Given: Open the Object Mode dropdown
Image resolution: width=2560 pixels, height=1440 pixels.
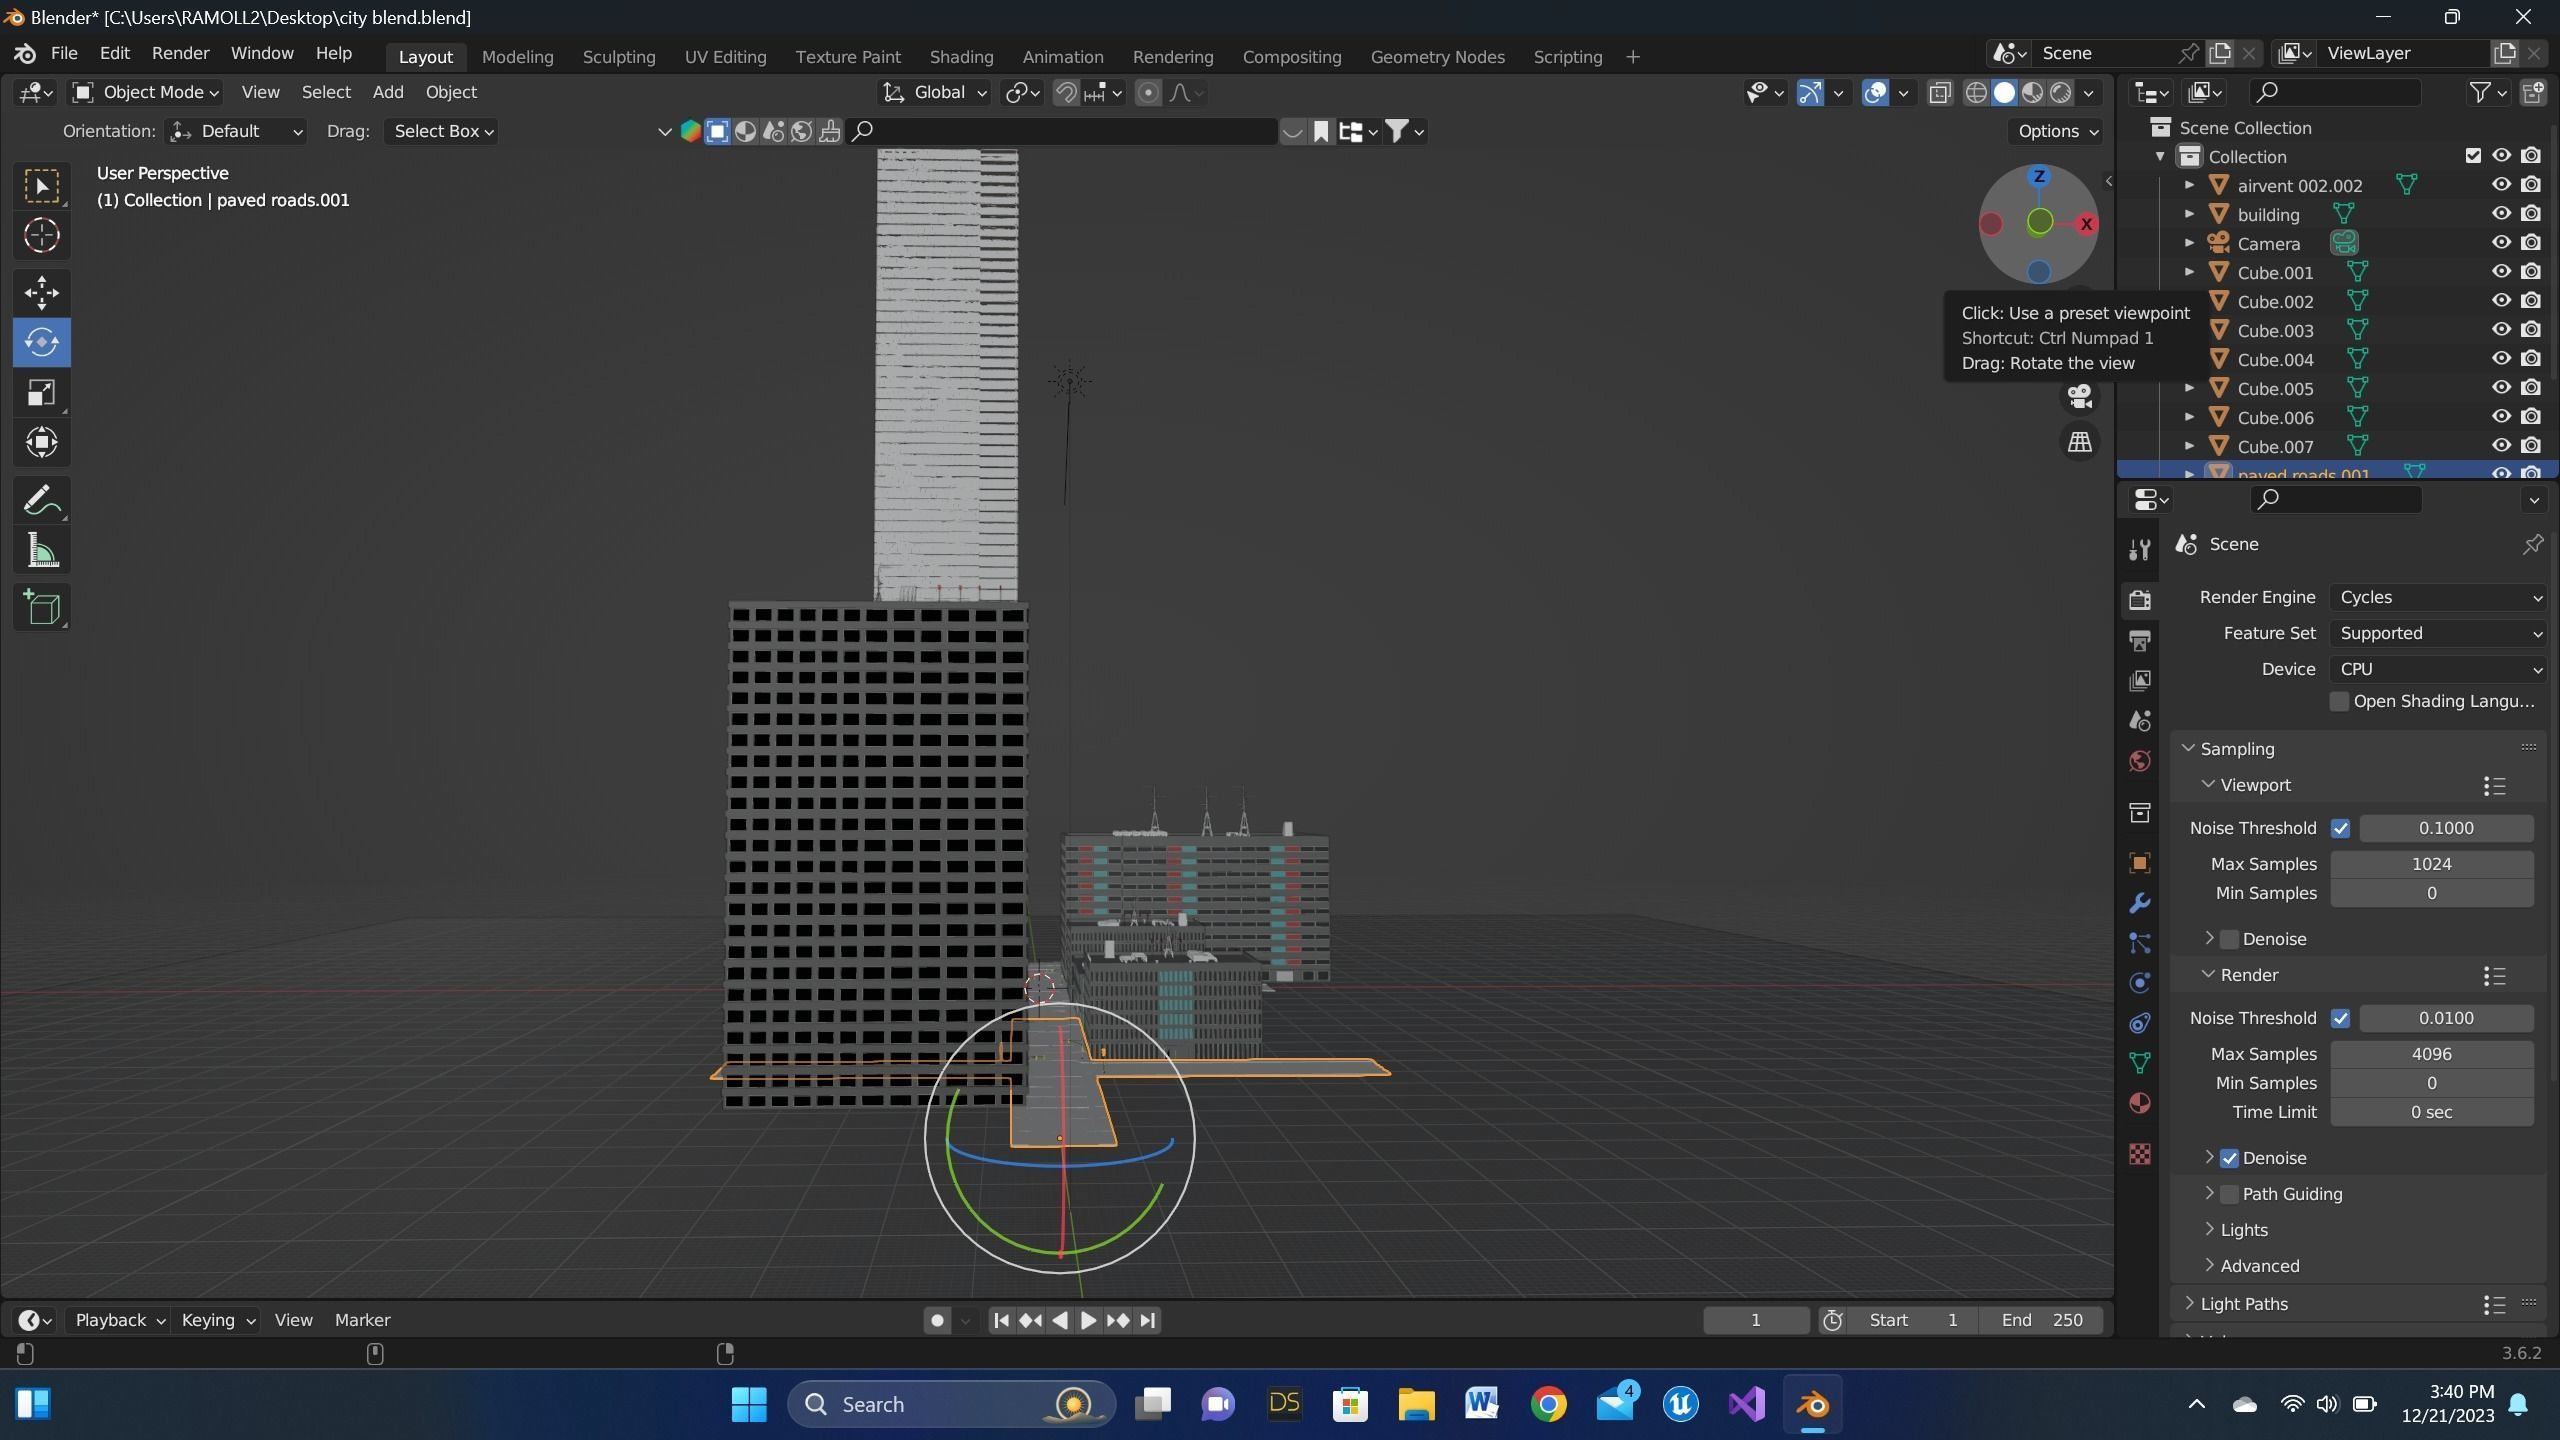Looking at the screenshot, I should (146, 92).
